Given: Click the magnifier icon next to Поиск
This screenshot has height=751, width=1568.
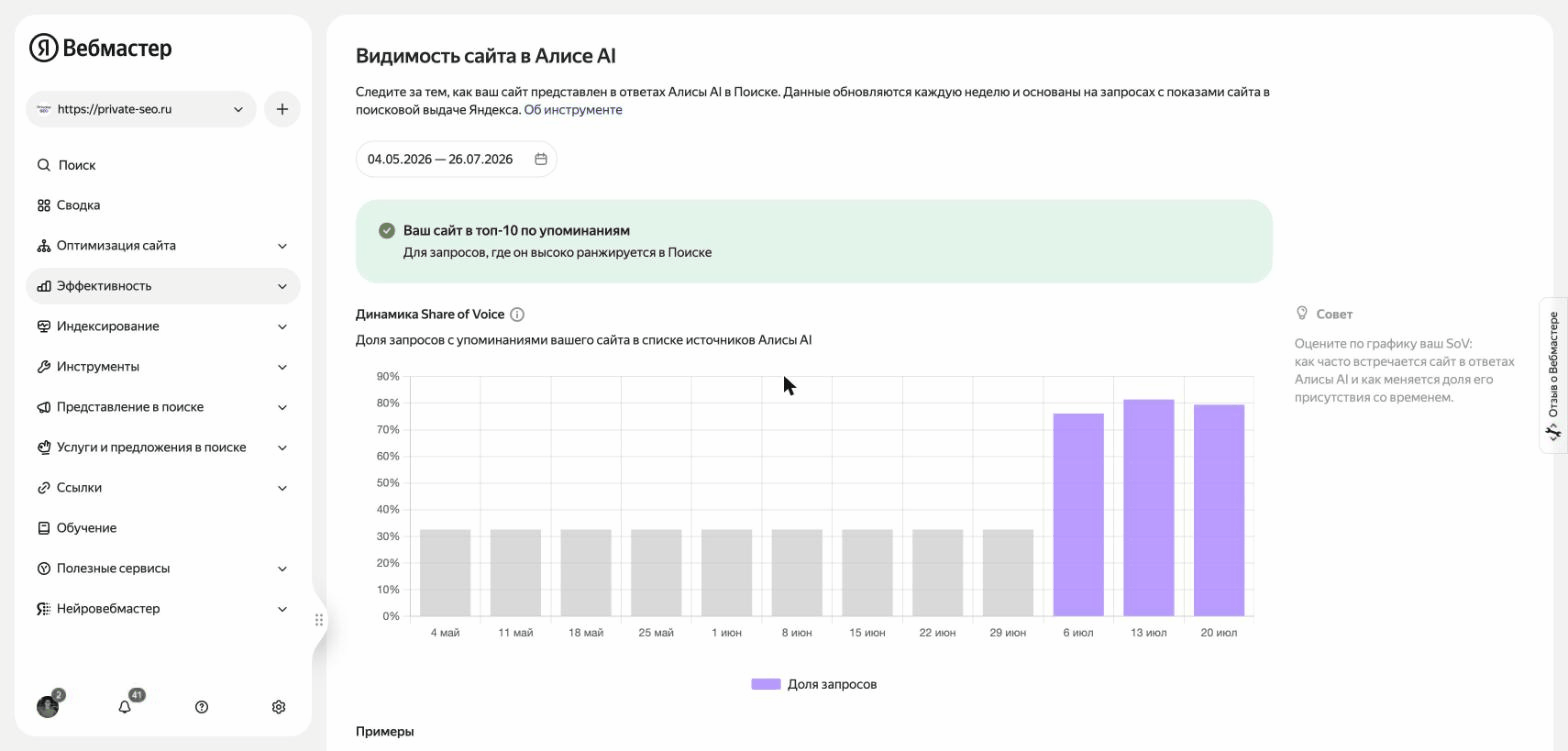Looking at the screenshot, I should [44, 165].
